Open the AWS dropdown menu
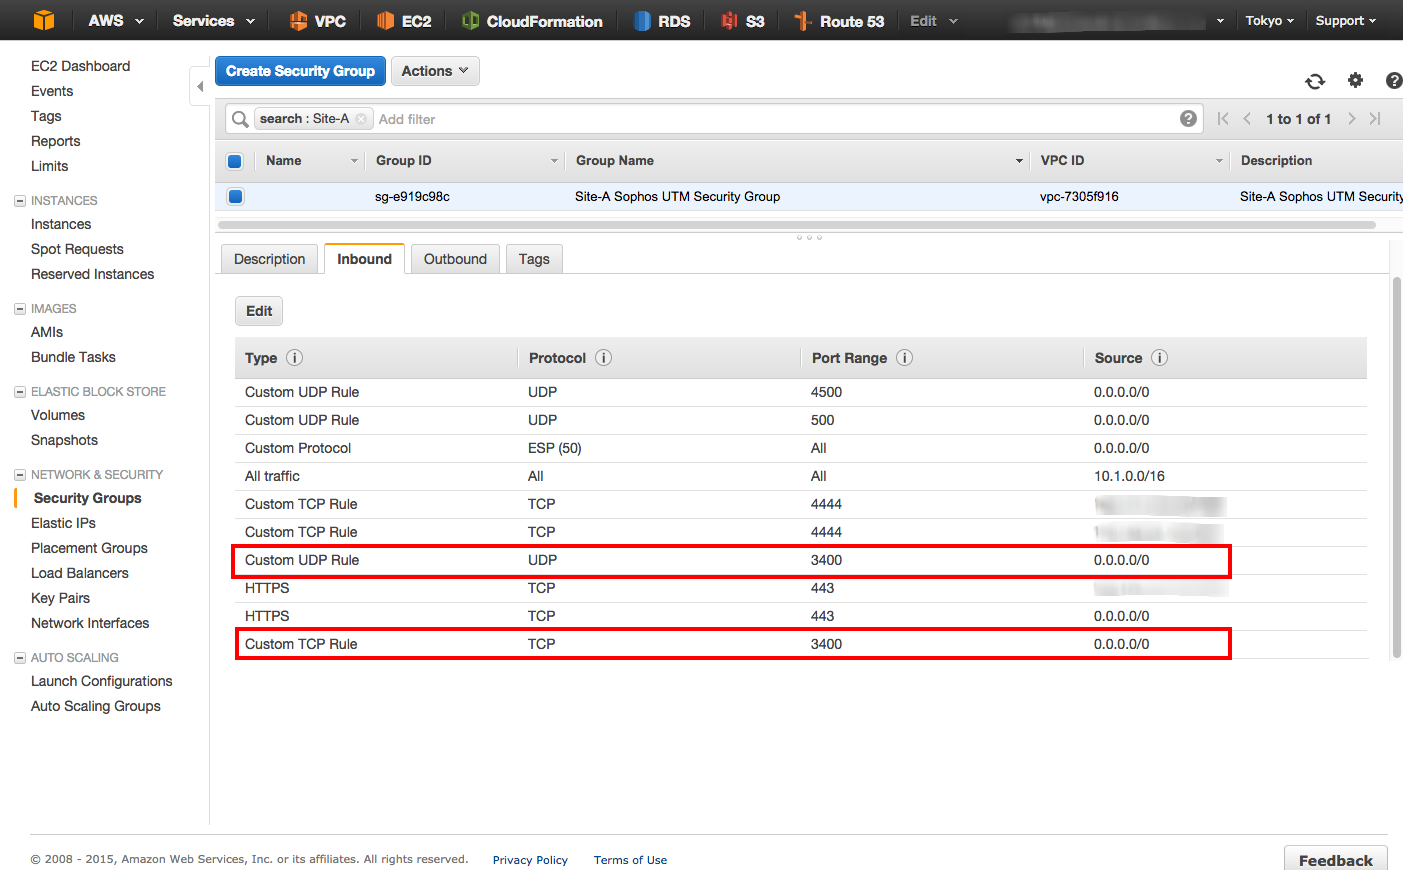Viewport: 1403px width, 870px height. tap(116, 20)
